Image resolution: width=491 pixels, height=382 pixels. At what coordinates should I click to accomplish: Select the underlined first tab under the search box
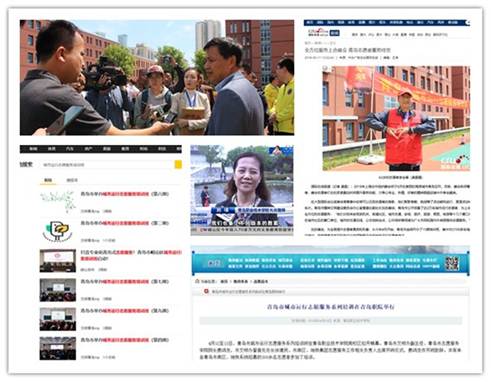click(x=48, y=180)
